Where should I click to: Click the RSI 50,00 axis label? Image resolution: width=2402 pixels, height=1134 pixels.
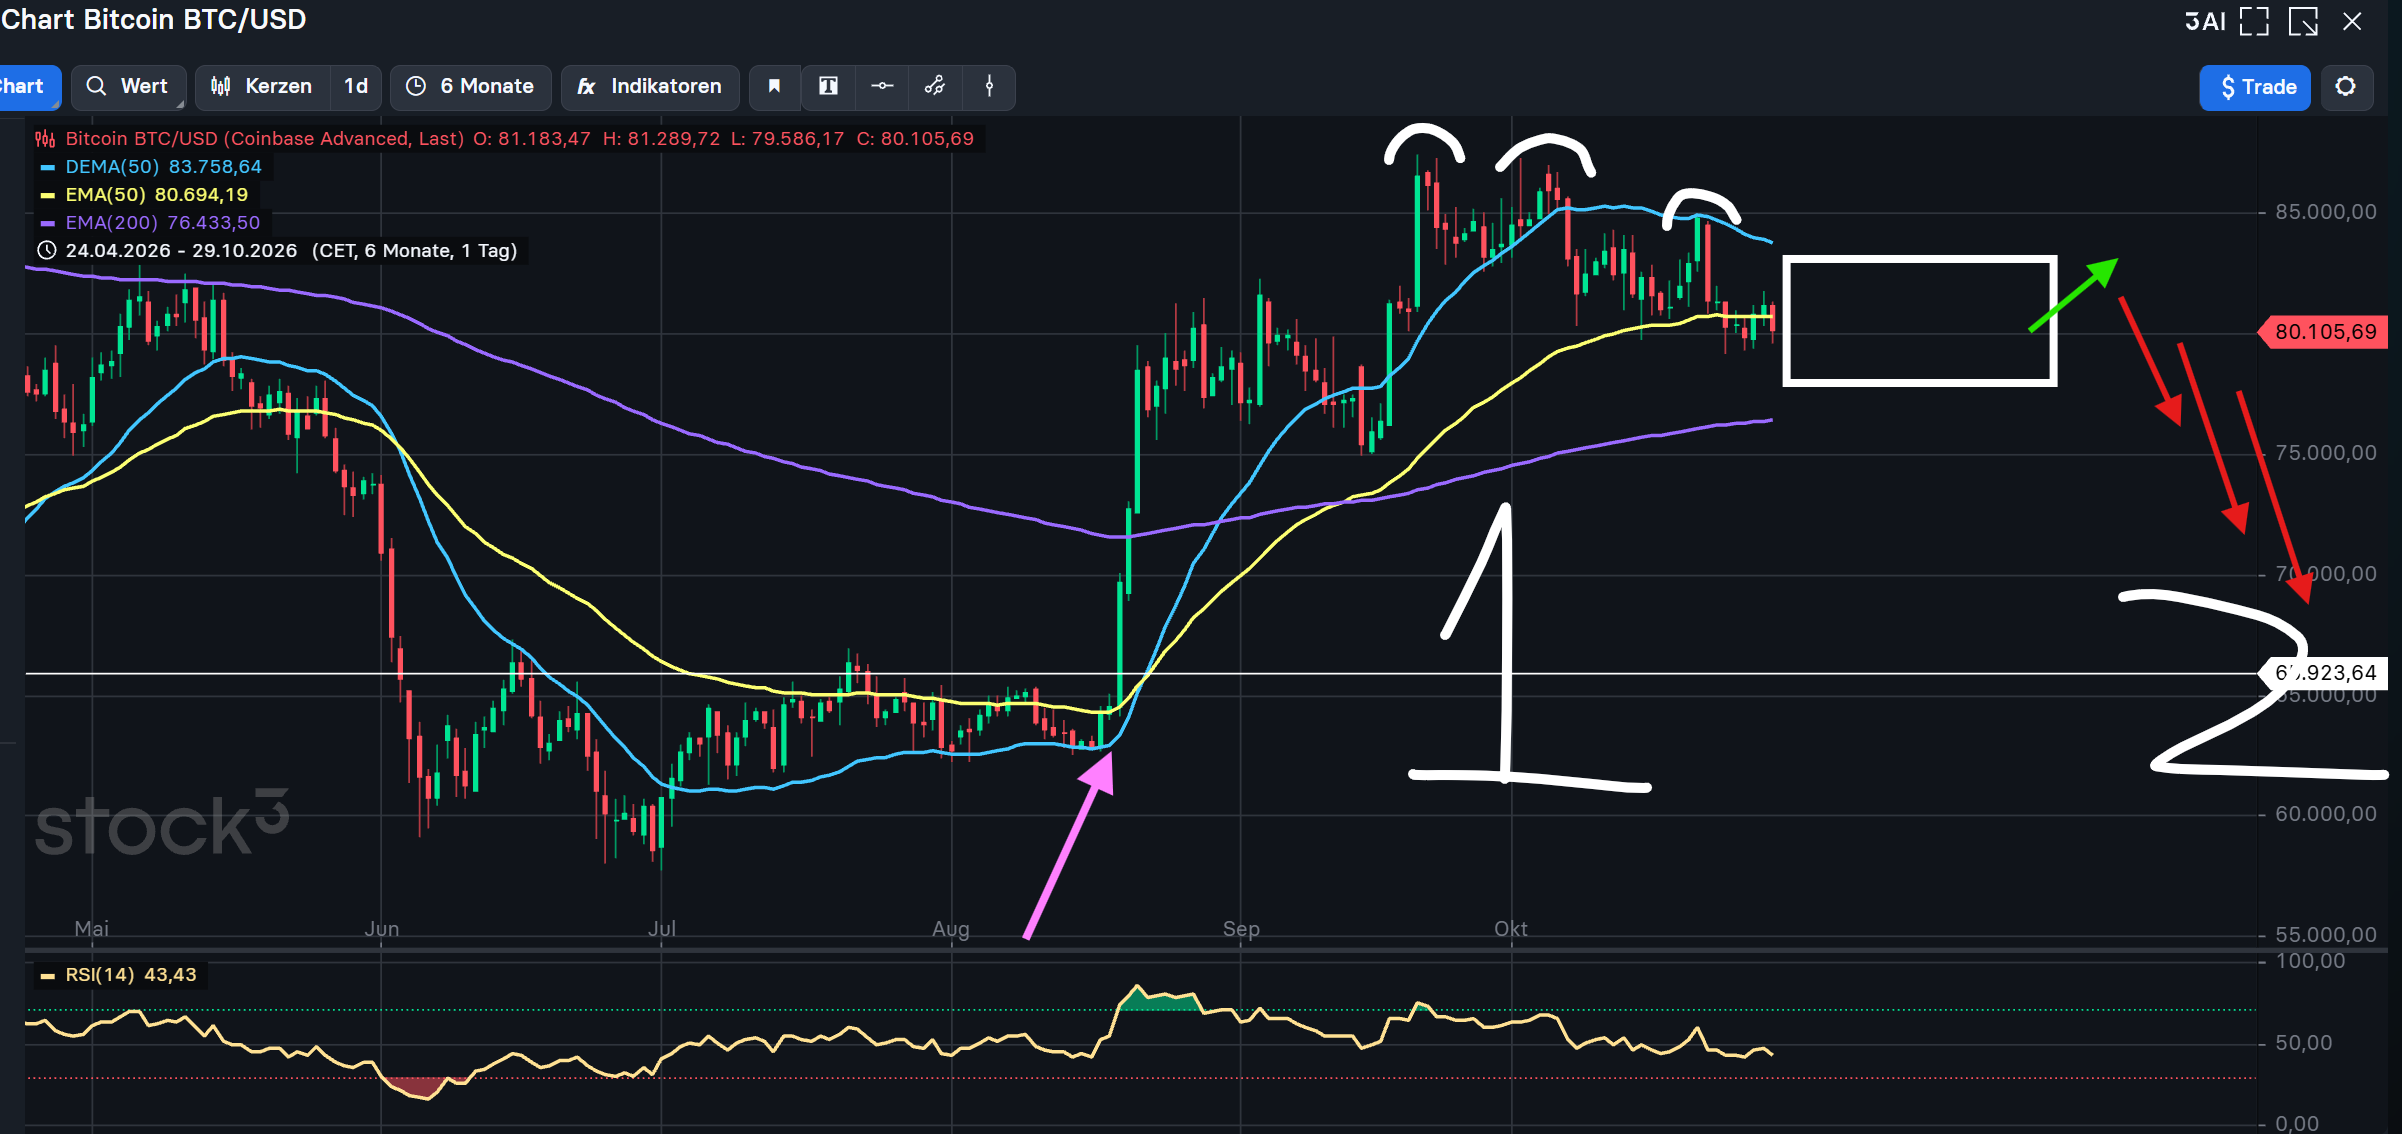click(x=2303, y=1043)
